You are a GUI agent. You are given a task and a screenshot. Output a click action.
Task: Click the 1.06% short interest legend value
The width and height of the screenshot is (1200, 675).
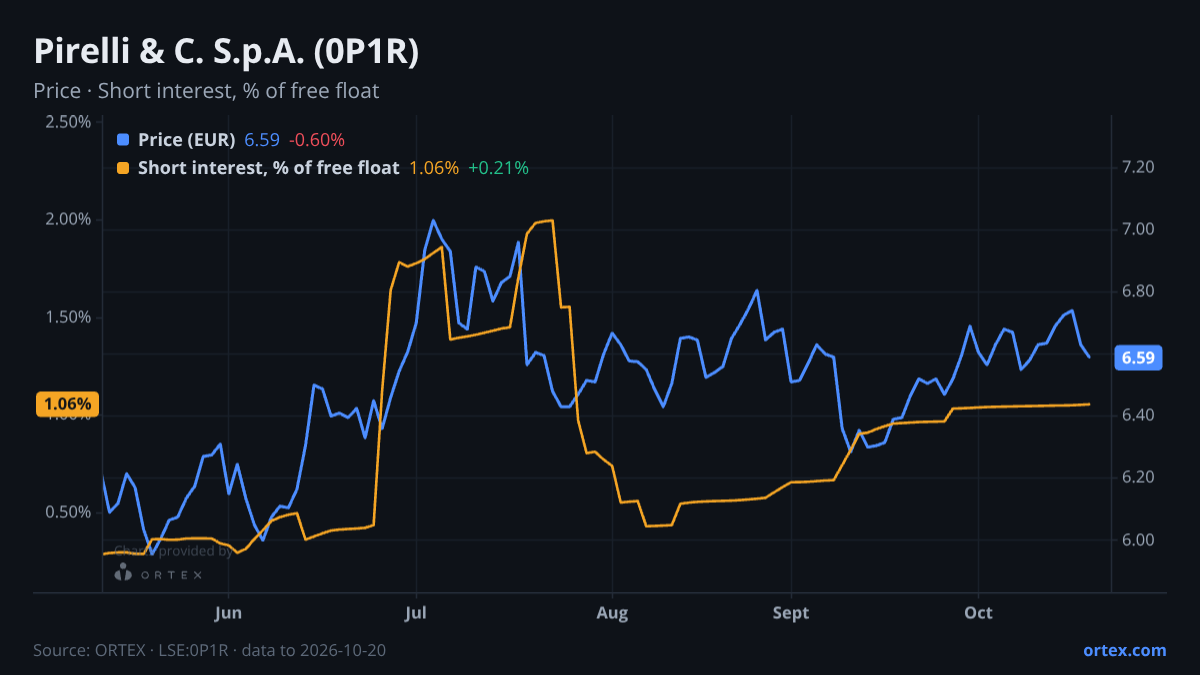point(434,168)
